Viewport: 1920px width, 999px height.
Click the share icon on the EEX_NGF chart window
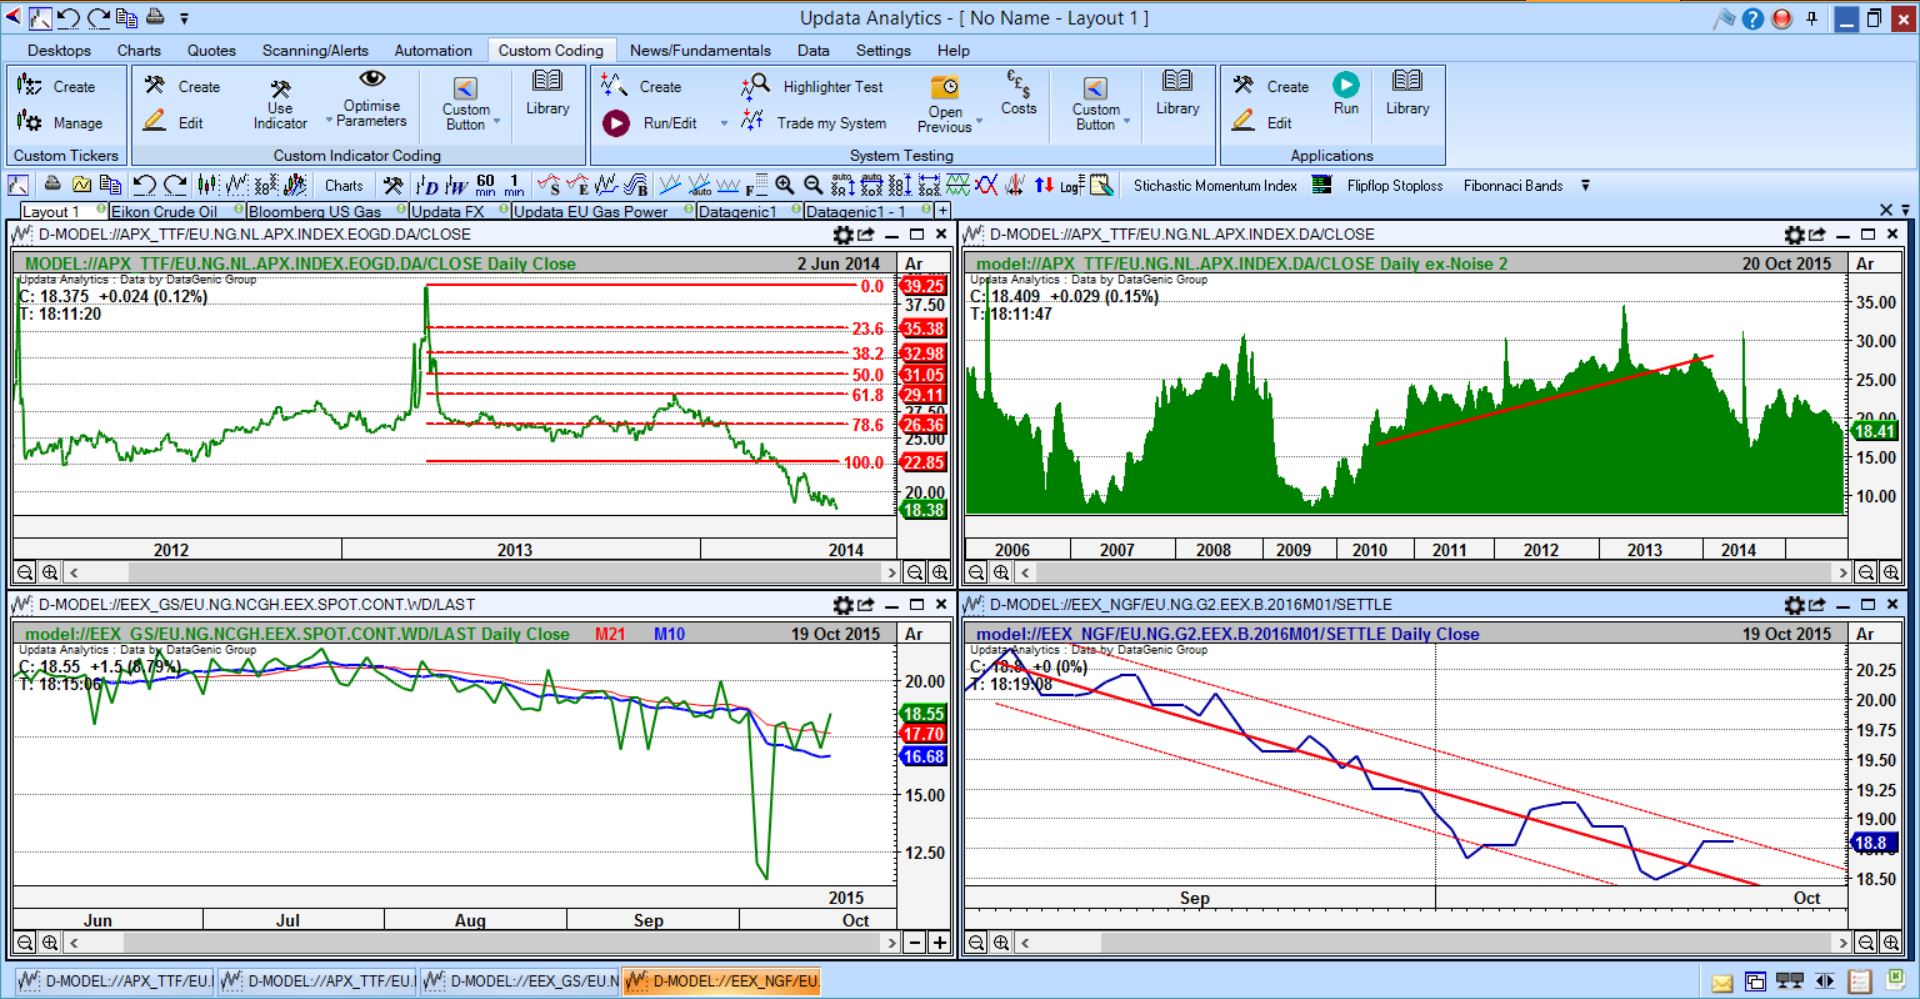[1817, 604]
